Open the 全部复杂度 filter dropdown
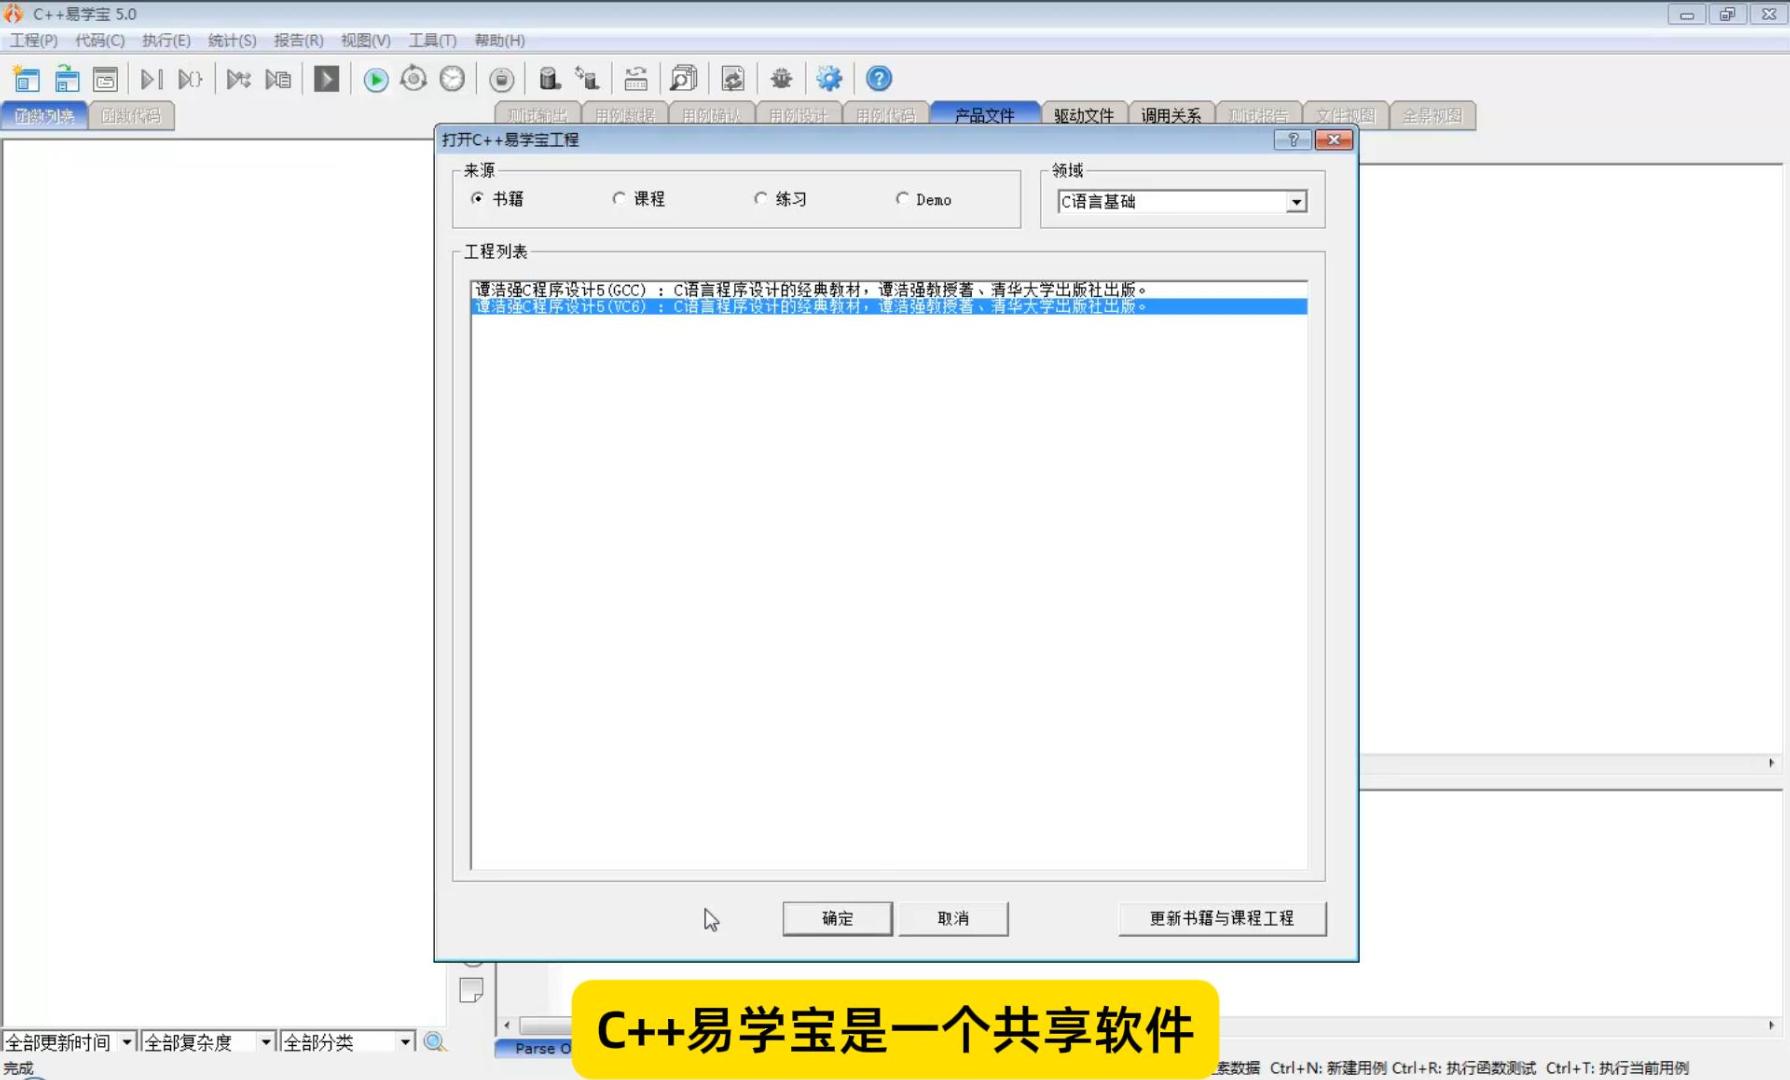 pyautogui.click(x=265, y=1042)
